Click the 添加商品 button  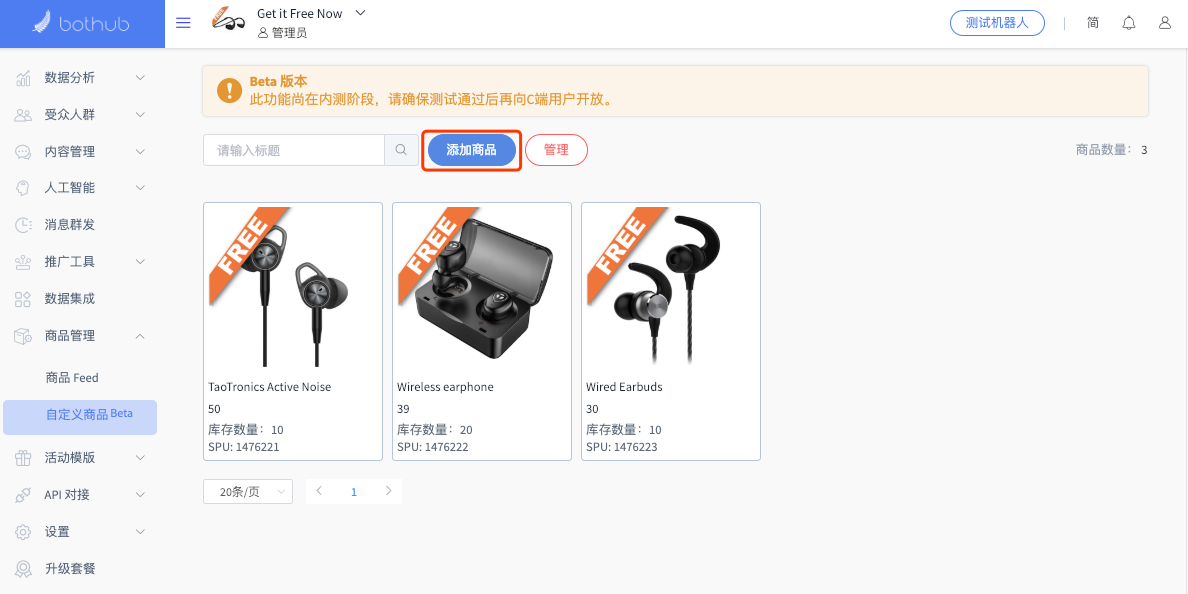[471, 150]
